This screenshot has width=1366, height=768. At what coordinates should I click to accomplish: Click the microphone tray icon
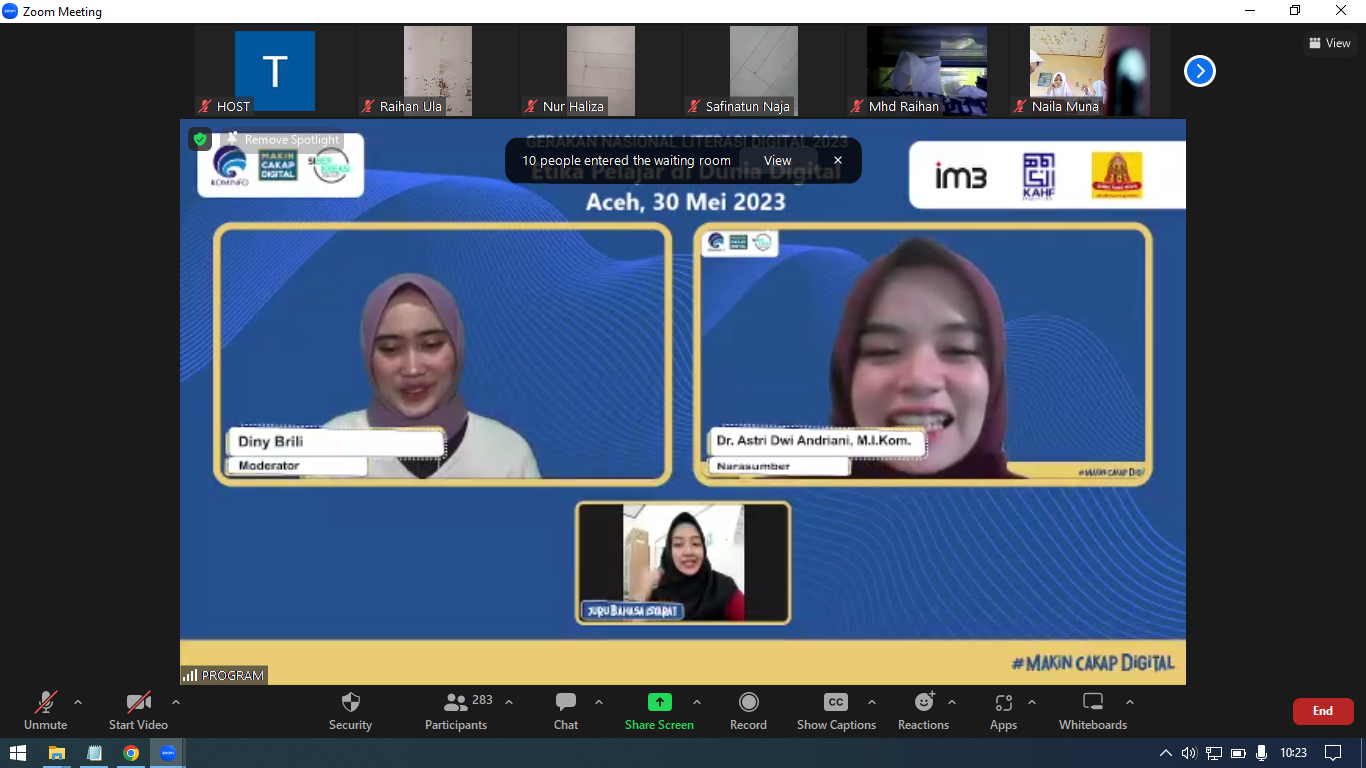(x=1261, y=753)
